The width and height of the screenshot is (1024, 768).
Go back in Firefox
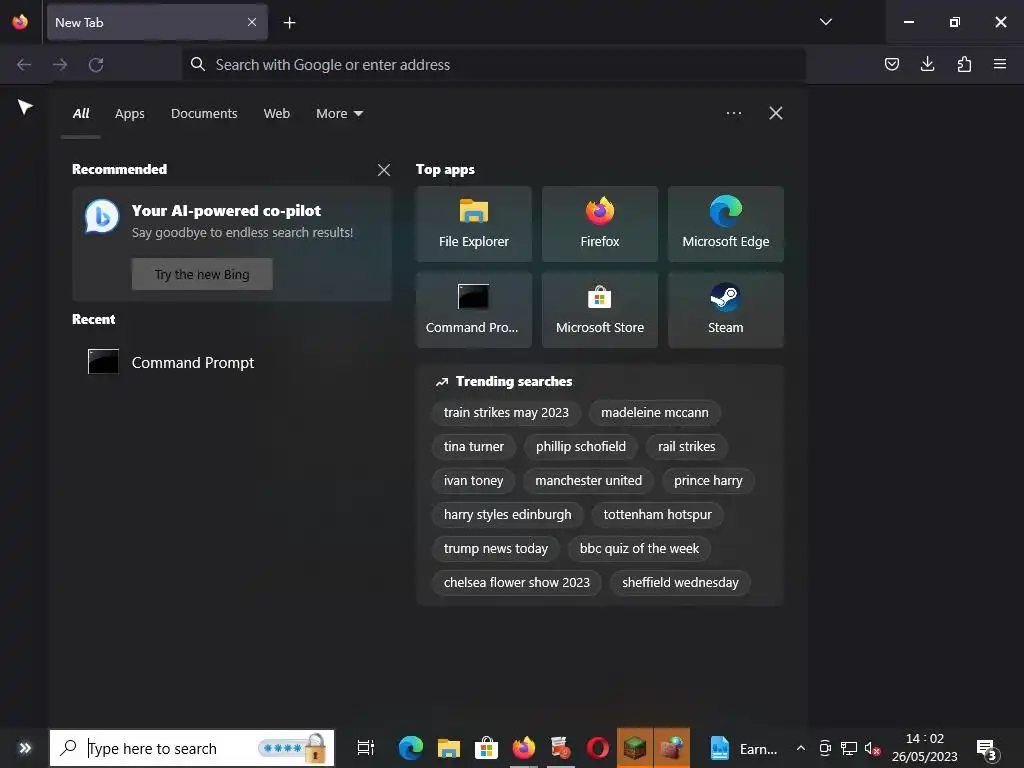click(24, 65)
